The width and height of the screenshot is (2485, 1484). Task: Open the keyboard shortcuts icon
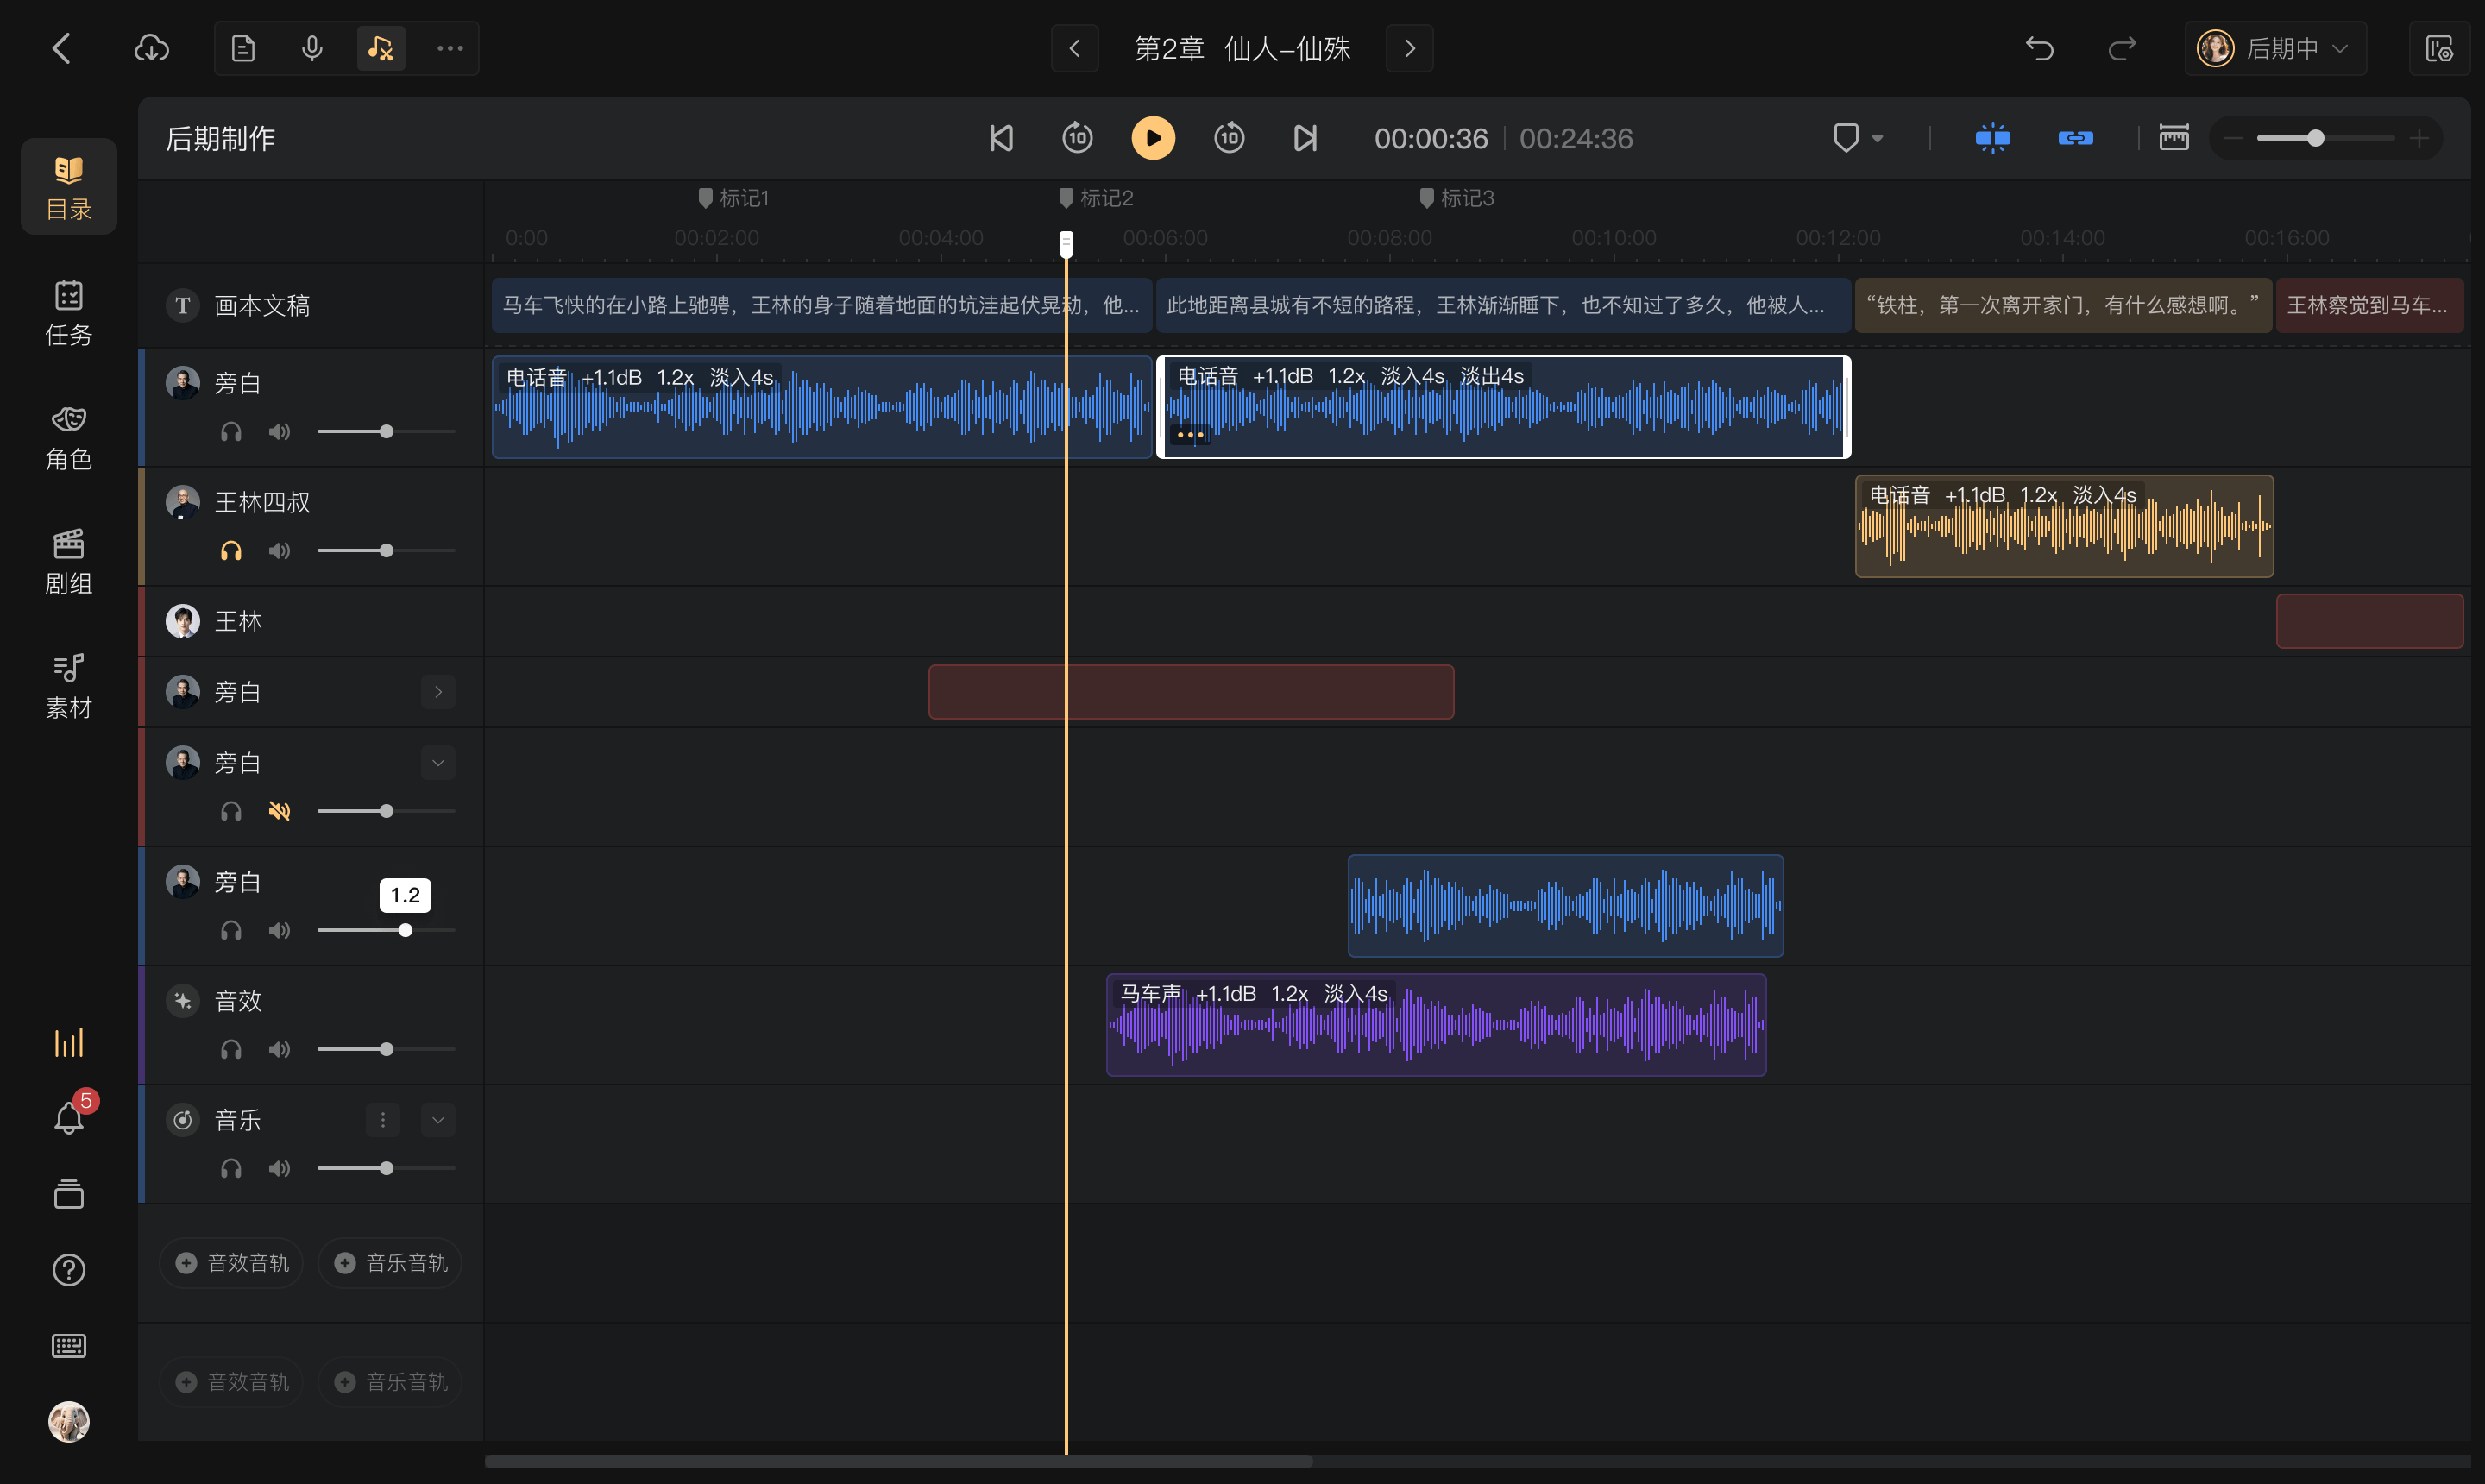point(69,1346)
